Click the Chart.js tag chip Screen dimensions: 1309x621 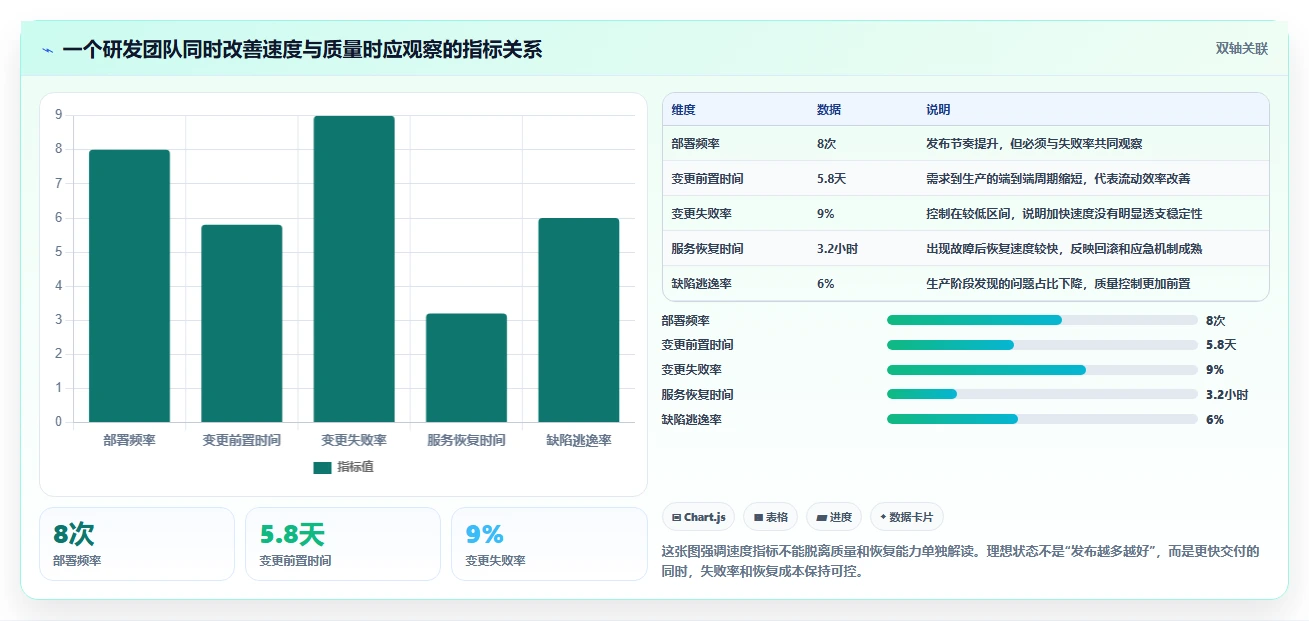click(699, 517)
